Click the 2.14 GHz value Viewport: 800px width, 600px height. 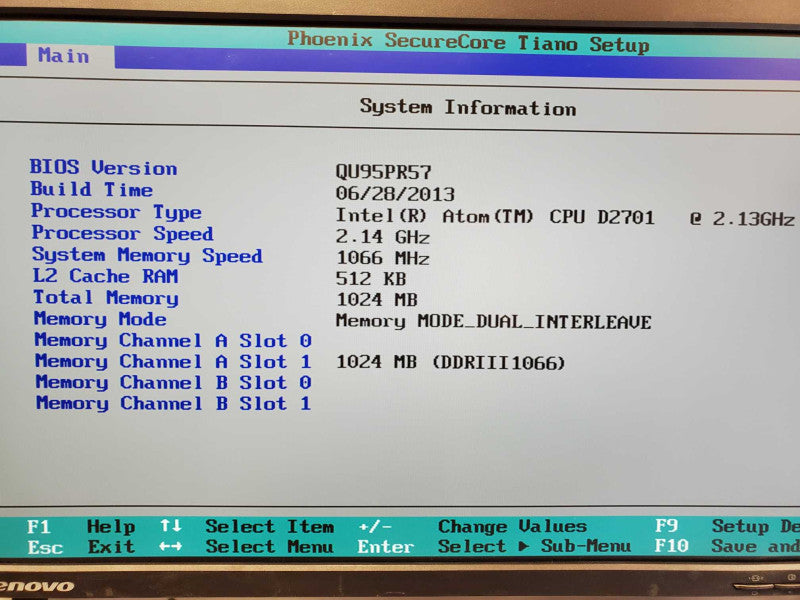383,237
